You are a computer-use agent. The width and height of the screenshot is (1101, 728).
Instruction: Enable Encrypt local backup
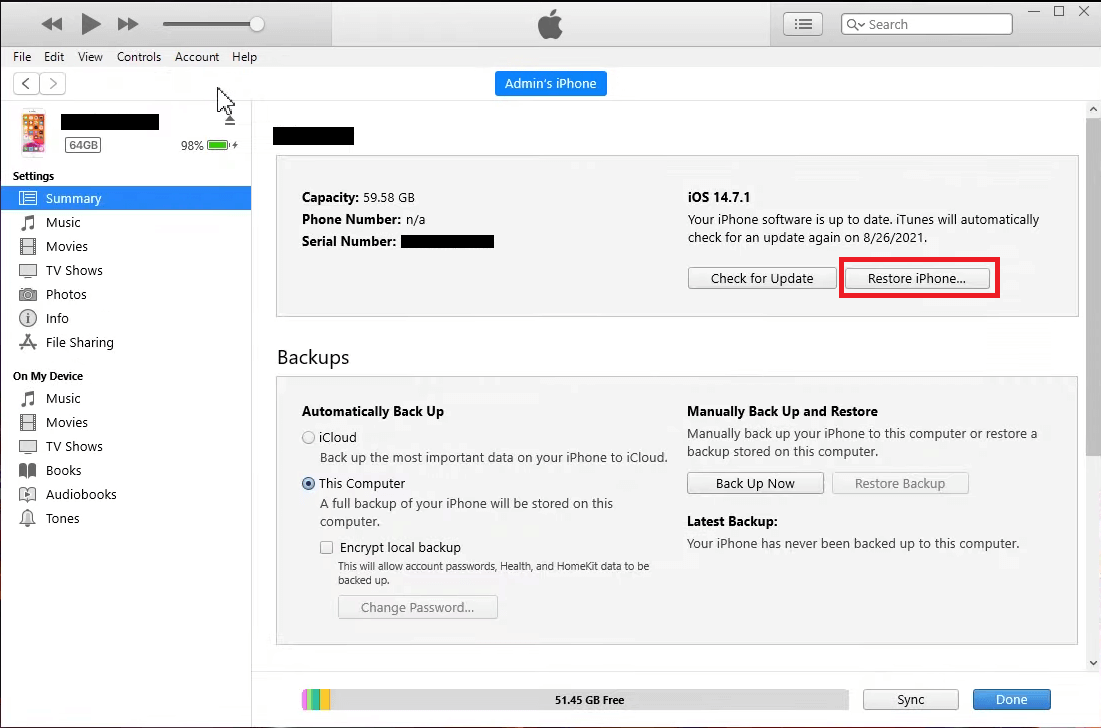(326, 547)
